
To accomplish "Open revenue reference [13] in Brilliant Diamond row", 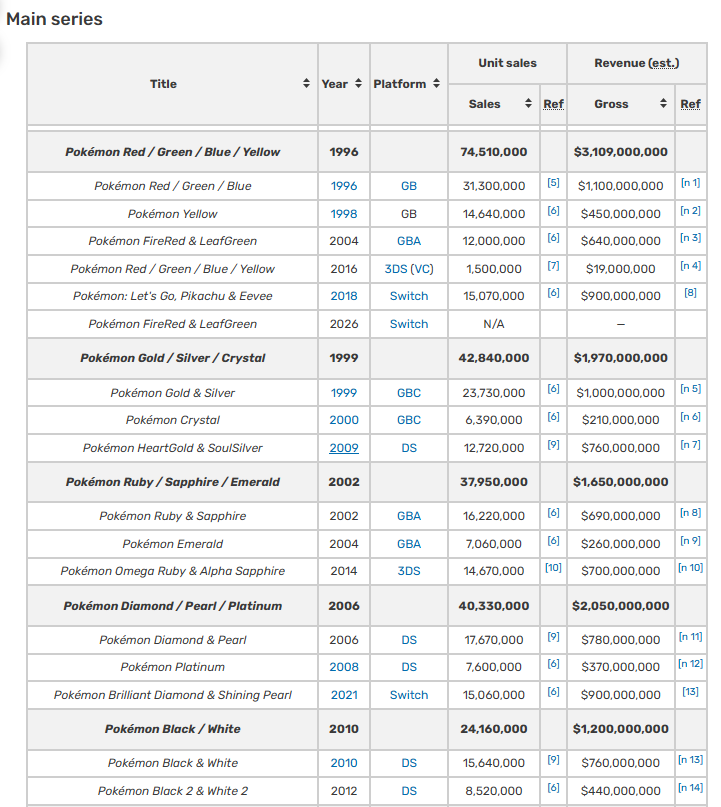I will [690, 692].
